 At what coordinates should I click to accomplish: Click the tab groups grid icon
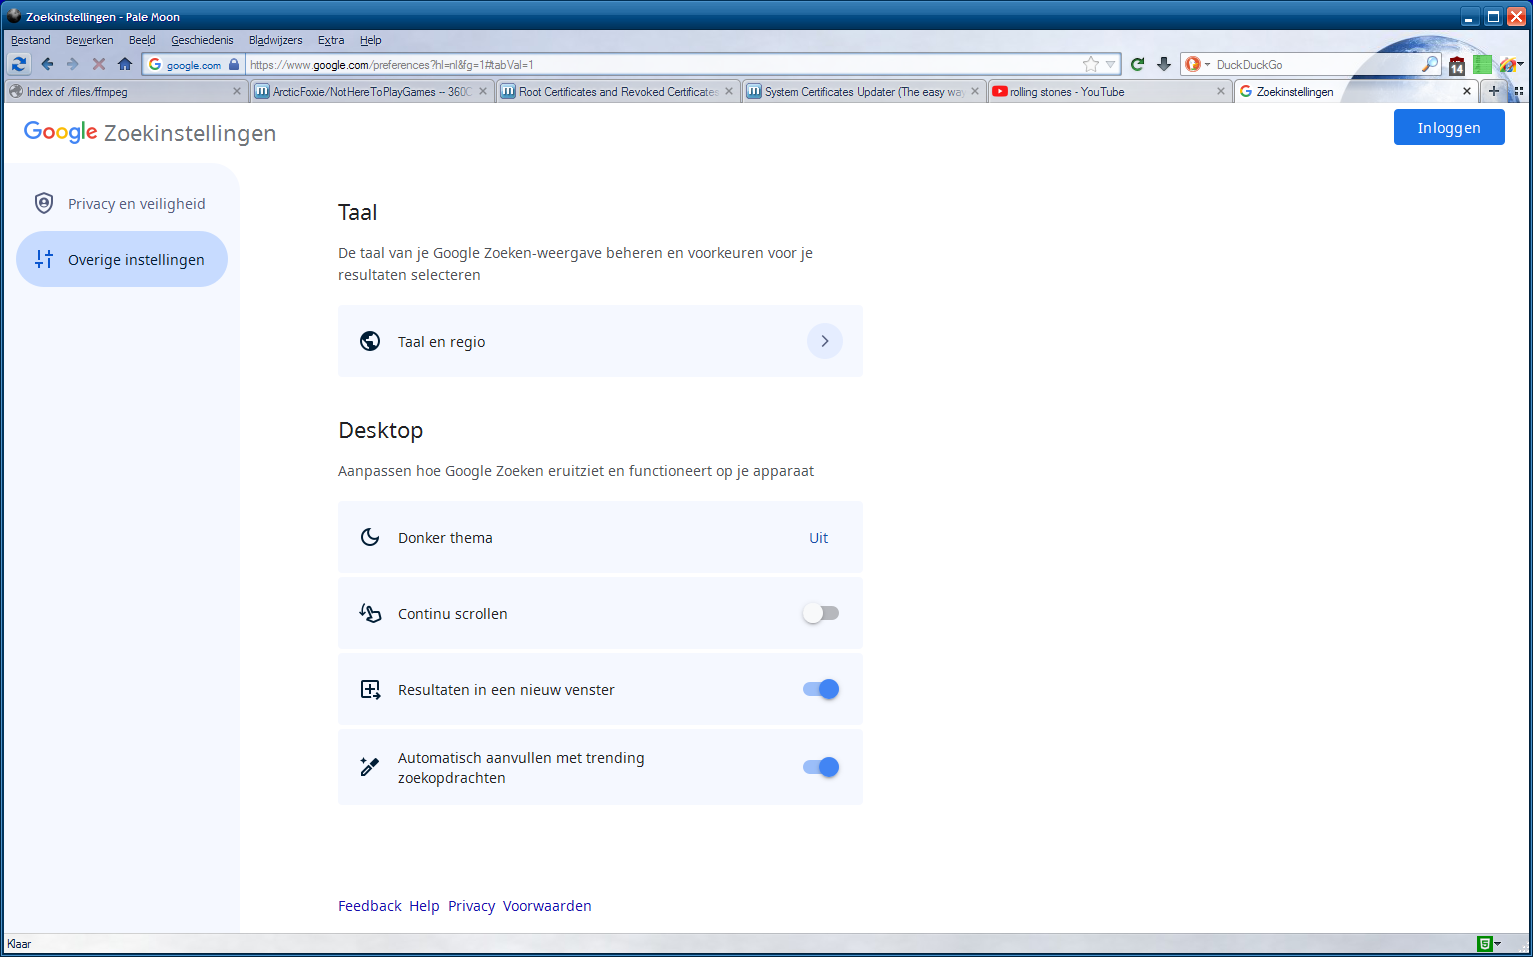coord(1519,91)
